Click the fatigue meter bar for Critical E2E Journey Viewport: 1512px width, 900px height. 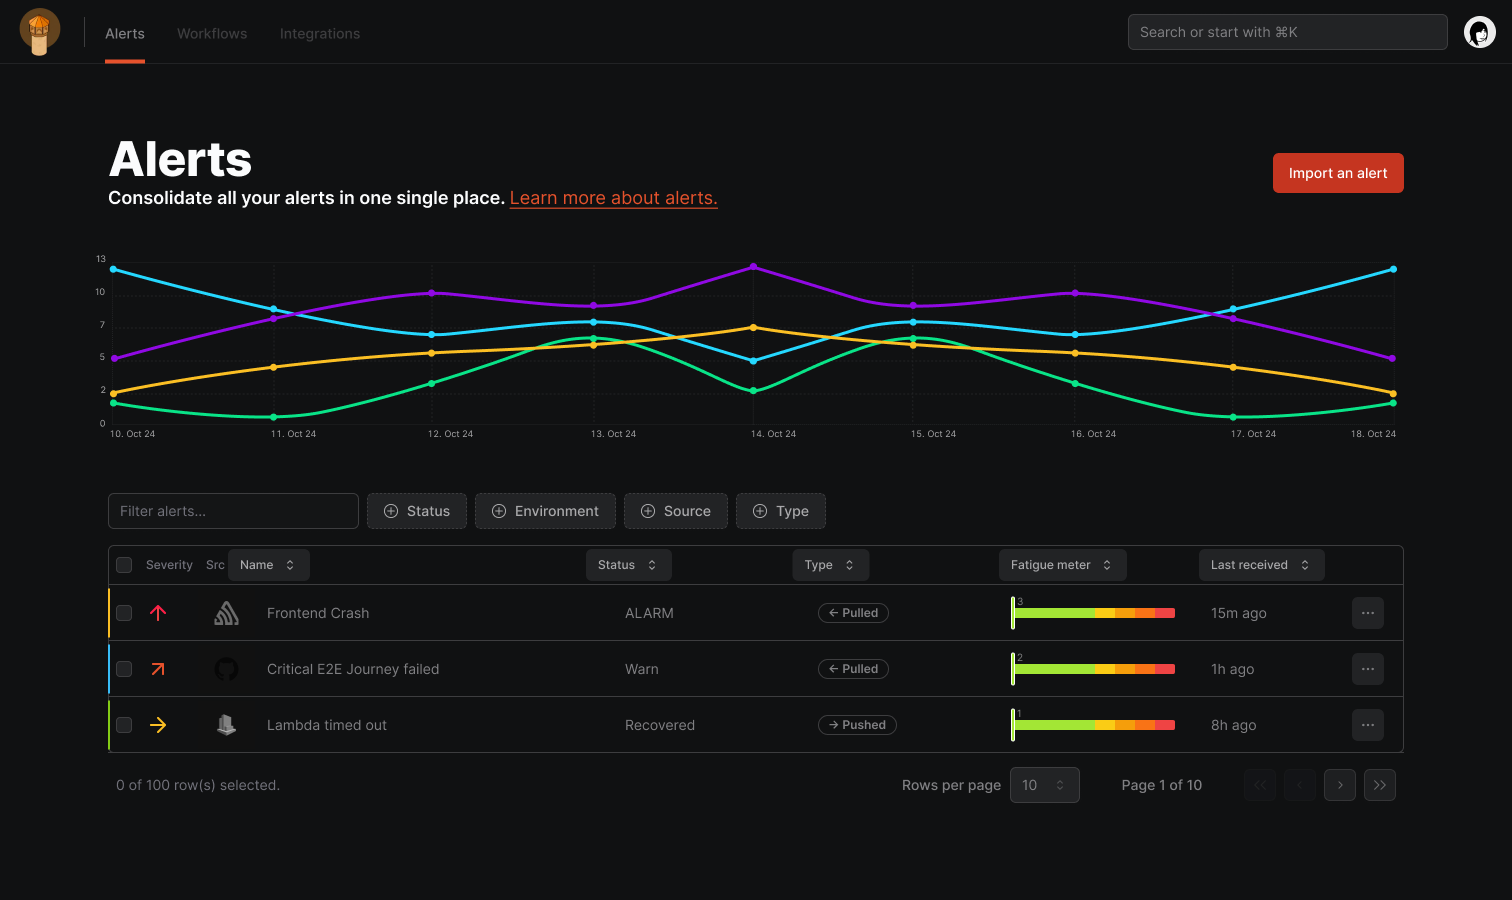(x=1094, y=669)
